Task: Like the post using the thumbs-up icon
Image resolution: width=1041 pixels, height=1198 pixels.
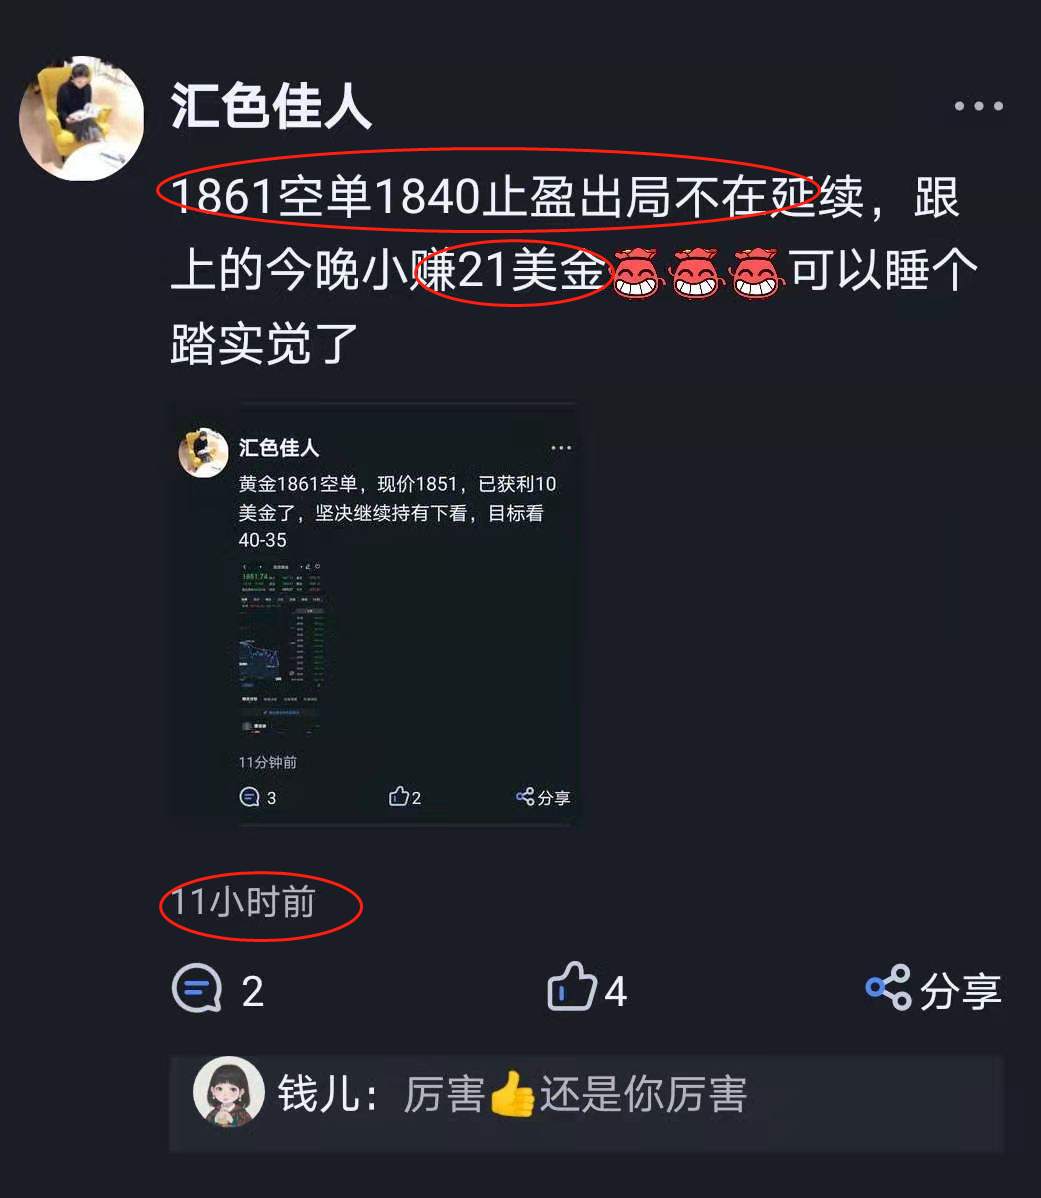Action: [571, 987]
